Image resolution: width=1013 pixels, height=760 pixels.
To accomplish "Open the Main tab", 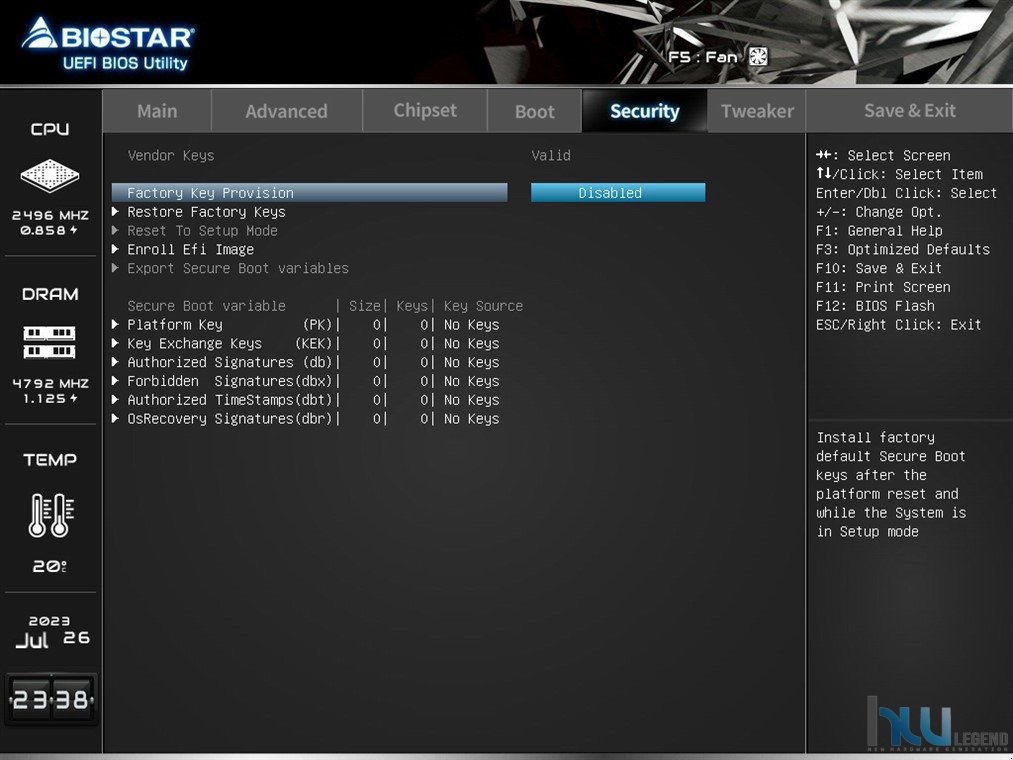I will pyautogui.click(x=157, y=111).
